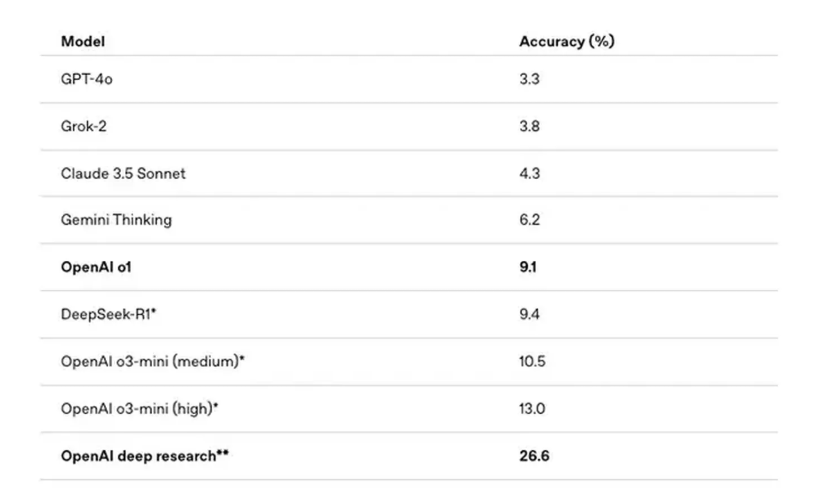Click the 3.8 accuracy value
This screenshot has width=826, height=491.
click(x=529, y=126)
